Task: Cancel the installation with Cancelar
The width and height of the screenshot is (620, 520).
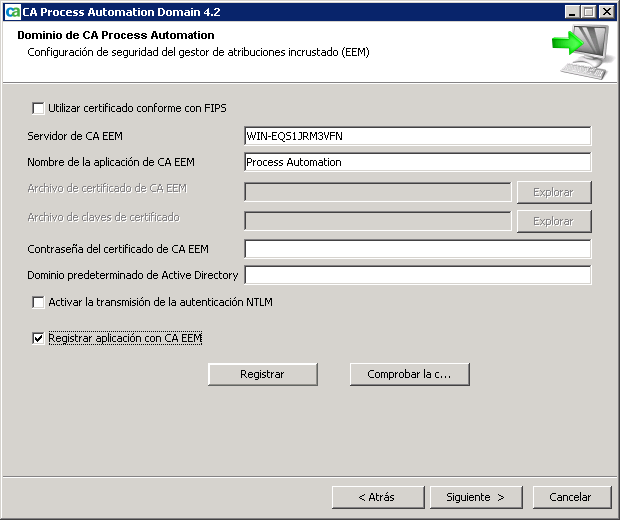Action: (570, 497)
